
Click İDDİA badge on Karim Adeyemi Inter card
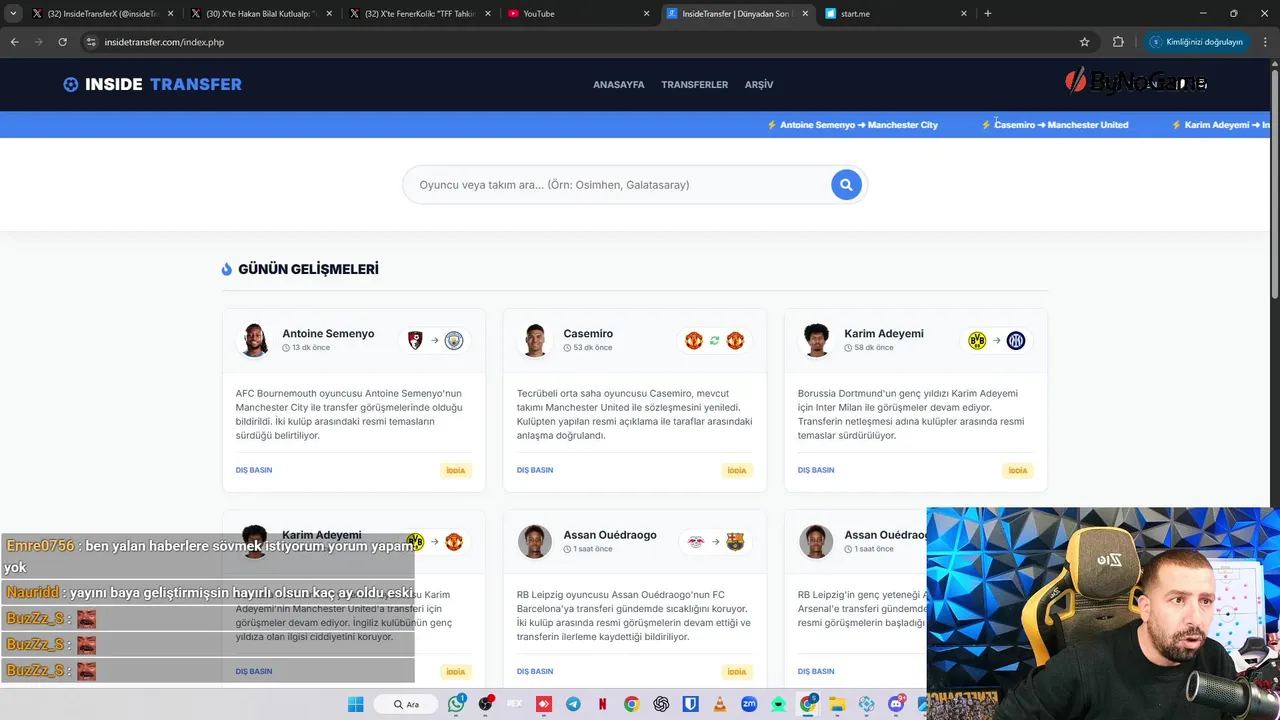click(1018, 470)
